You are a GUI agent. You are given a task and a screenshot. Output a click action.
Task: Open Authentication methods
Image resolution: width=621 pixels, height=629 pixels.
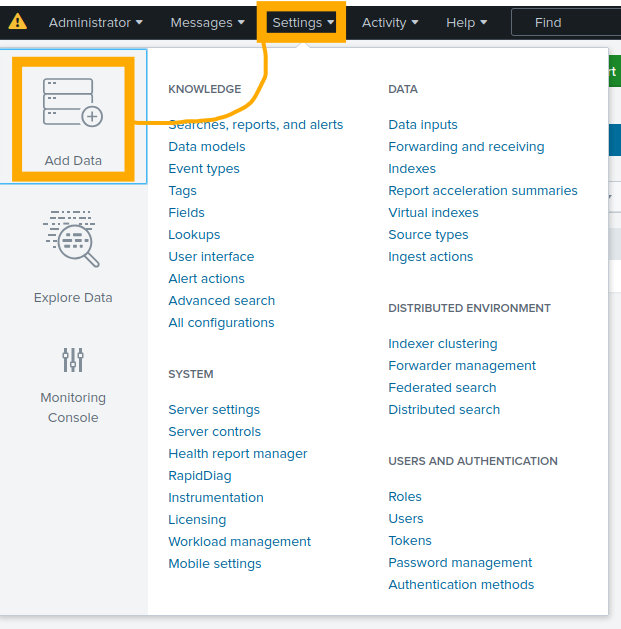(461, 585)
